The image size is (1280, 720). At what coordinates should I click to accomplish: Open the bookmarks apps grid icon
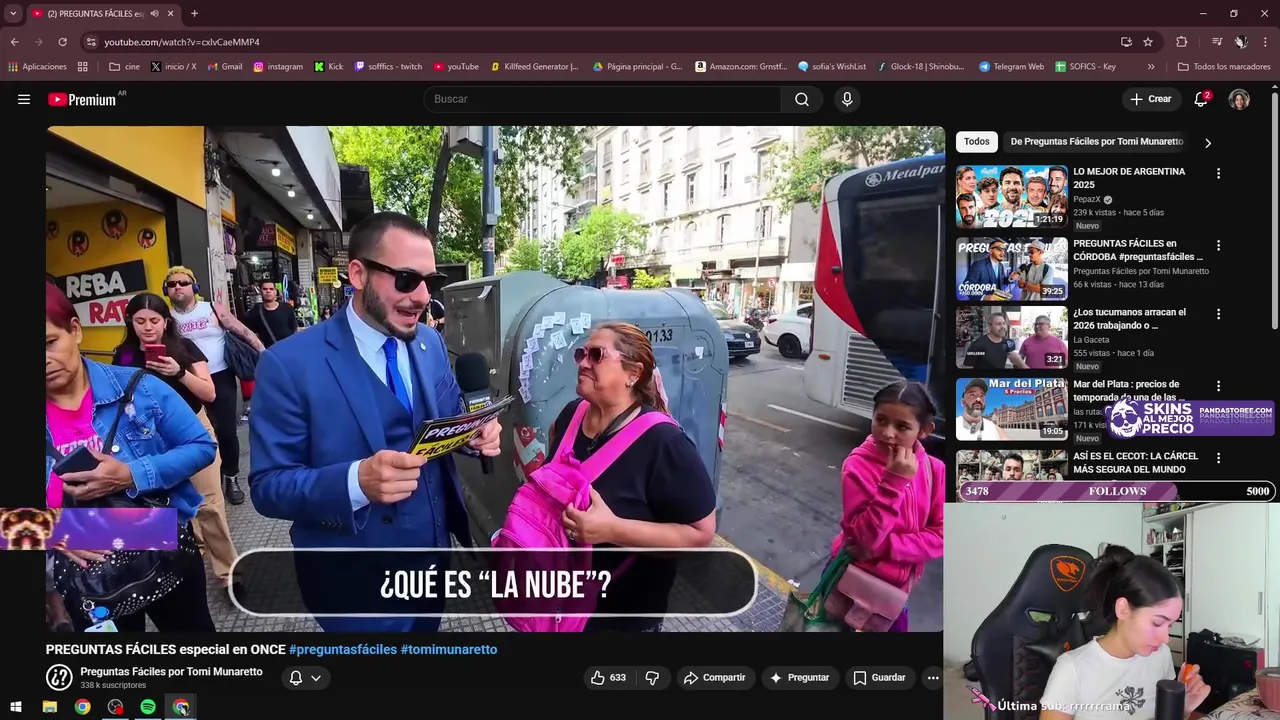click(83, 67)
